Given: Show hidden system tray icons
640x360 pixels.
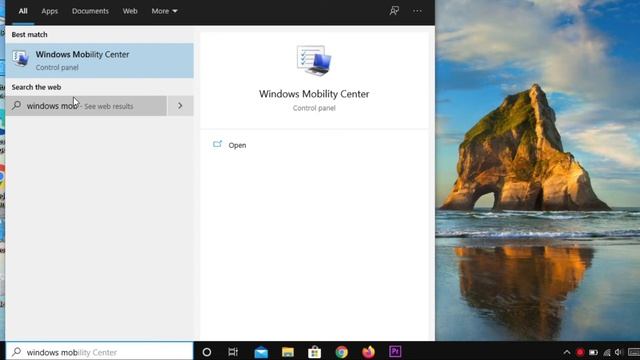Looking at the screenshot, I should pos(567,352).
